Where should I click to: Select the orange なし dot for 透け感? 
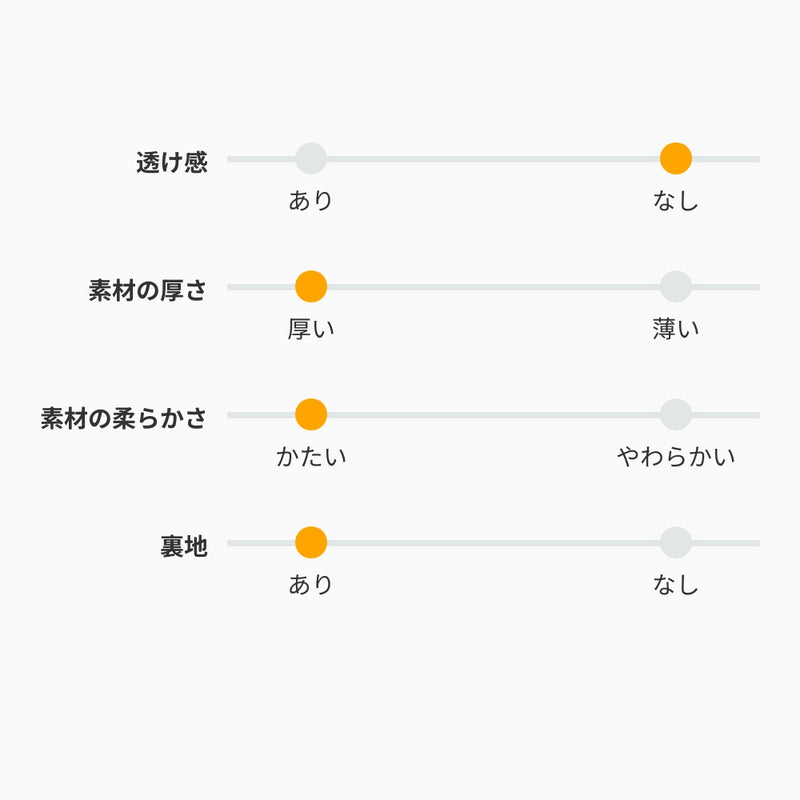tap(676, 159)
